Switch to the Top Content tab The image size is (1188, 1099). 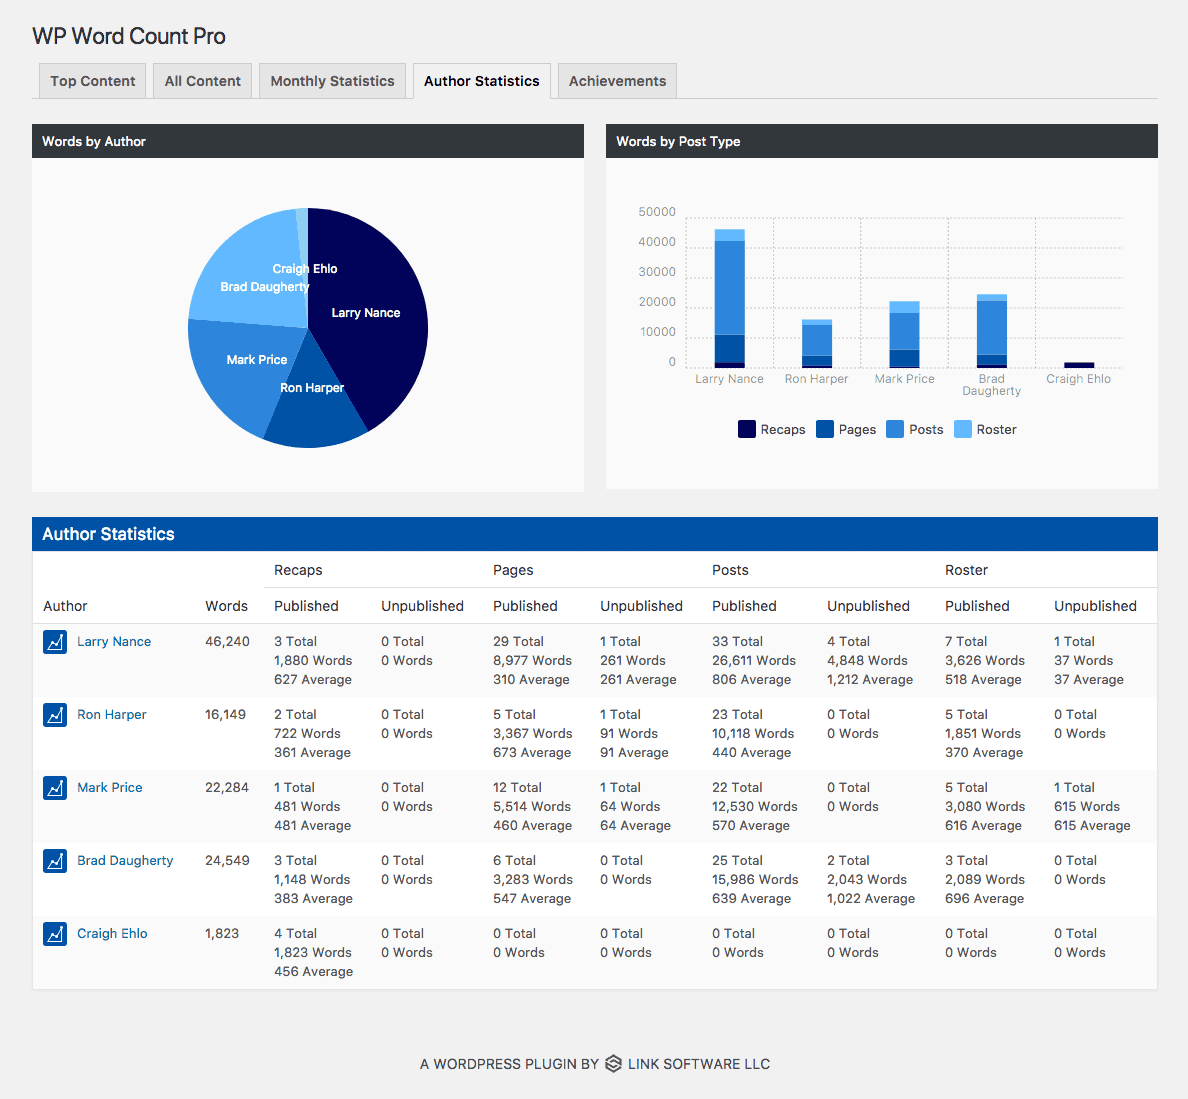92,81
